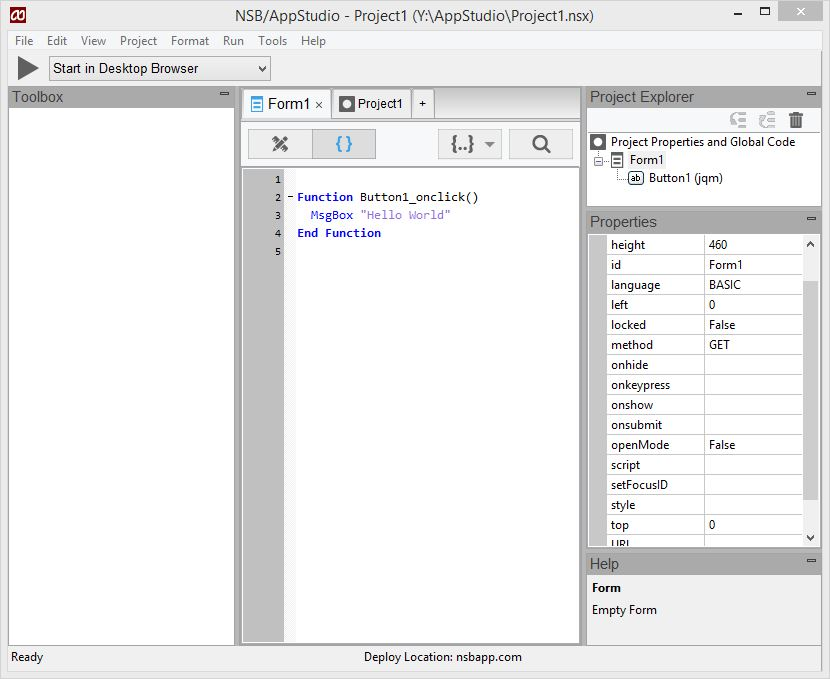Select the Project Properties and Global Code icon
Screen dimensions: 830x679
pyautogui.click(x=598, y=142)
